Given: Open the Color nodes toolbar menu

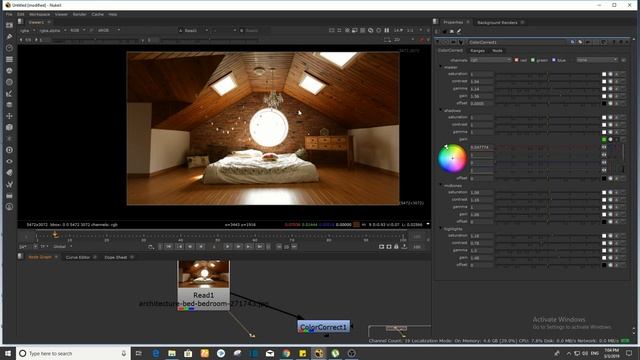Looking at the screenshot, I should (x=9, y=71).
